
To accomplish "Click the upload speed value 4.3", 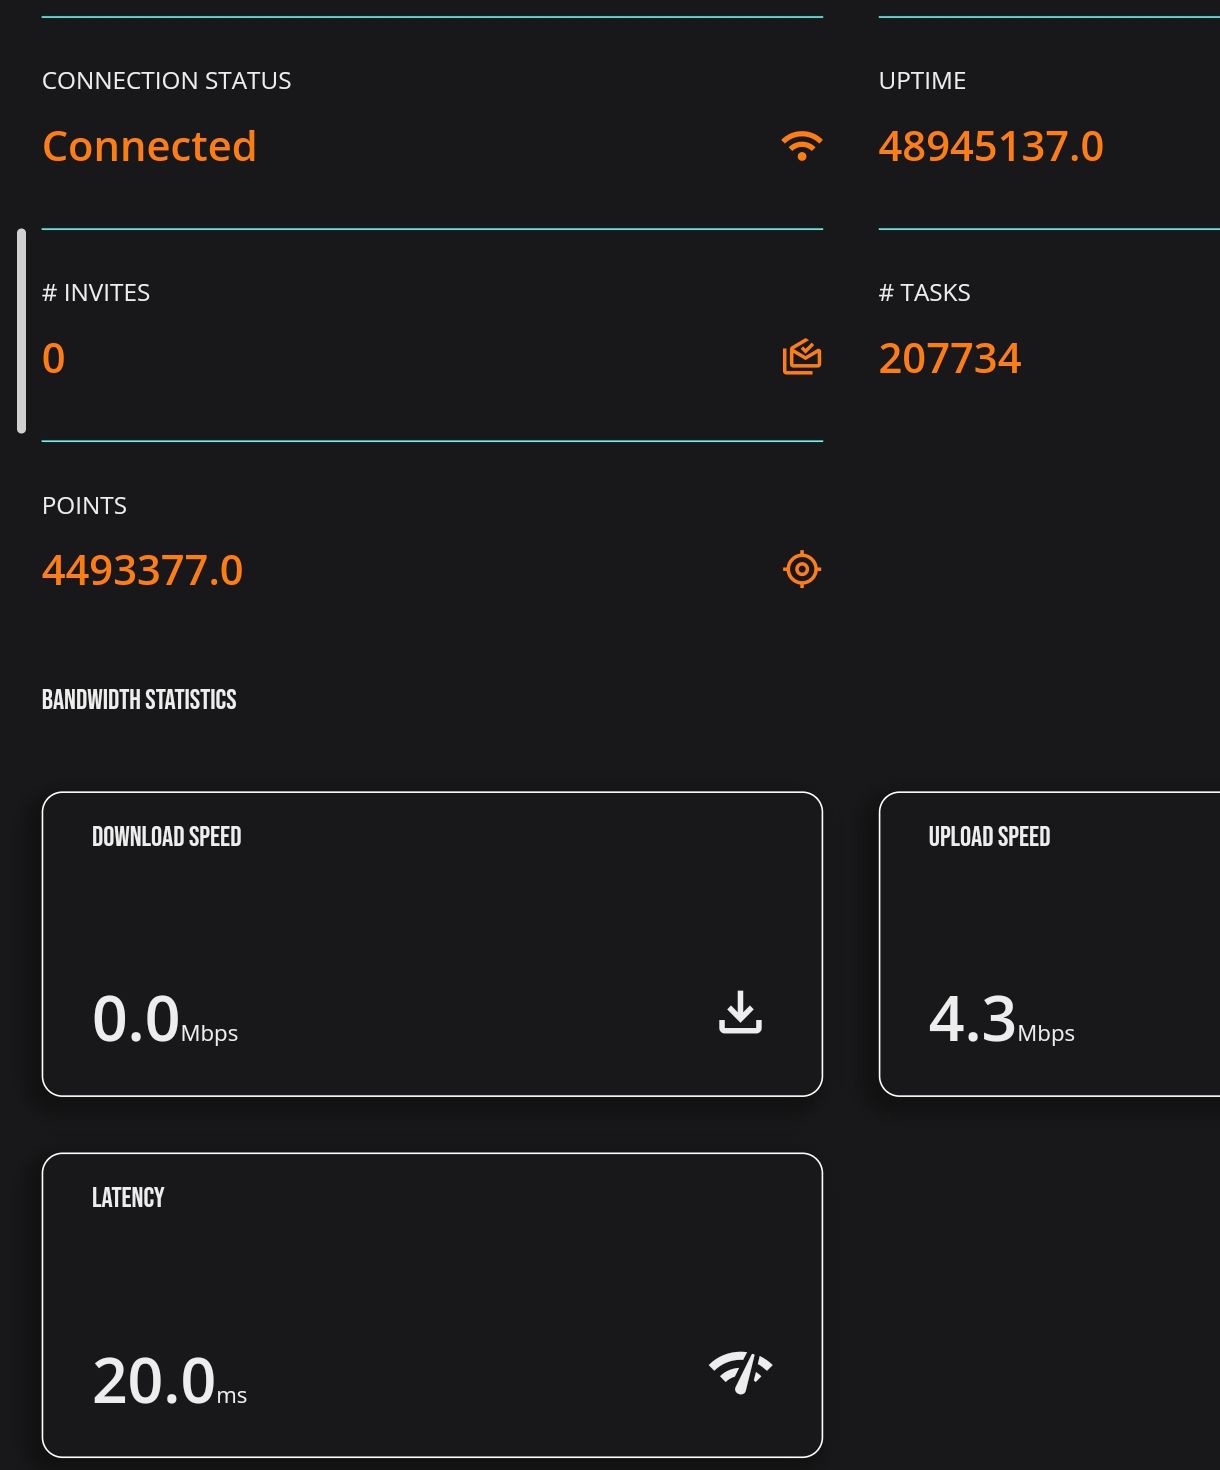I will coord(972,1019).
